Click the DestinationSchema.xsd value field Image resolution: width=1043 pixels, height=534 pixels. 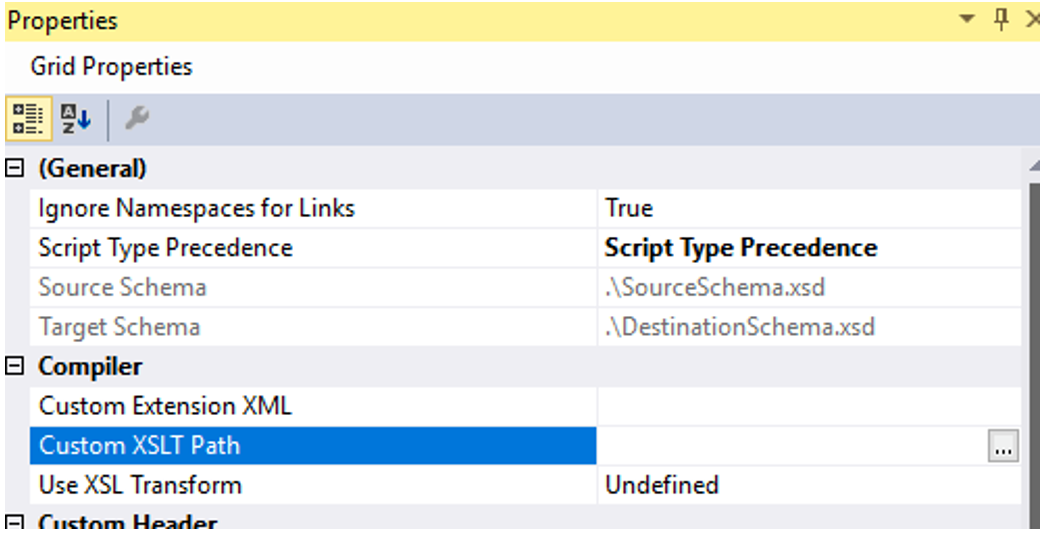739,327
